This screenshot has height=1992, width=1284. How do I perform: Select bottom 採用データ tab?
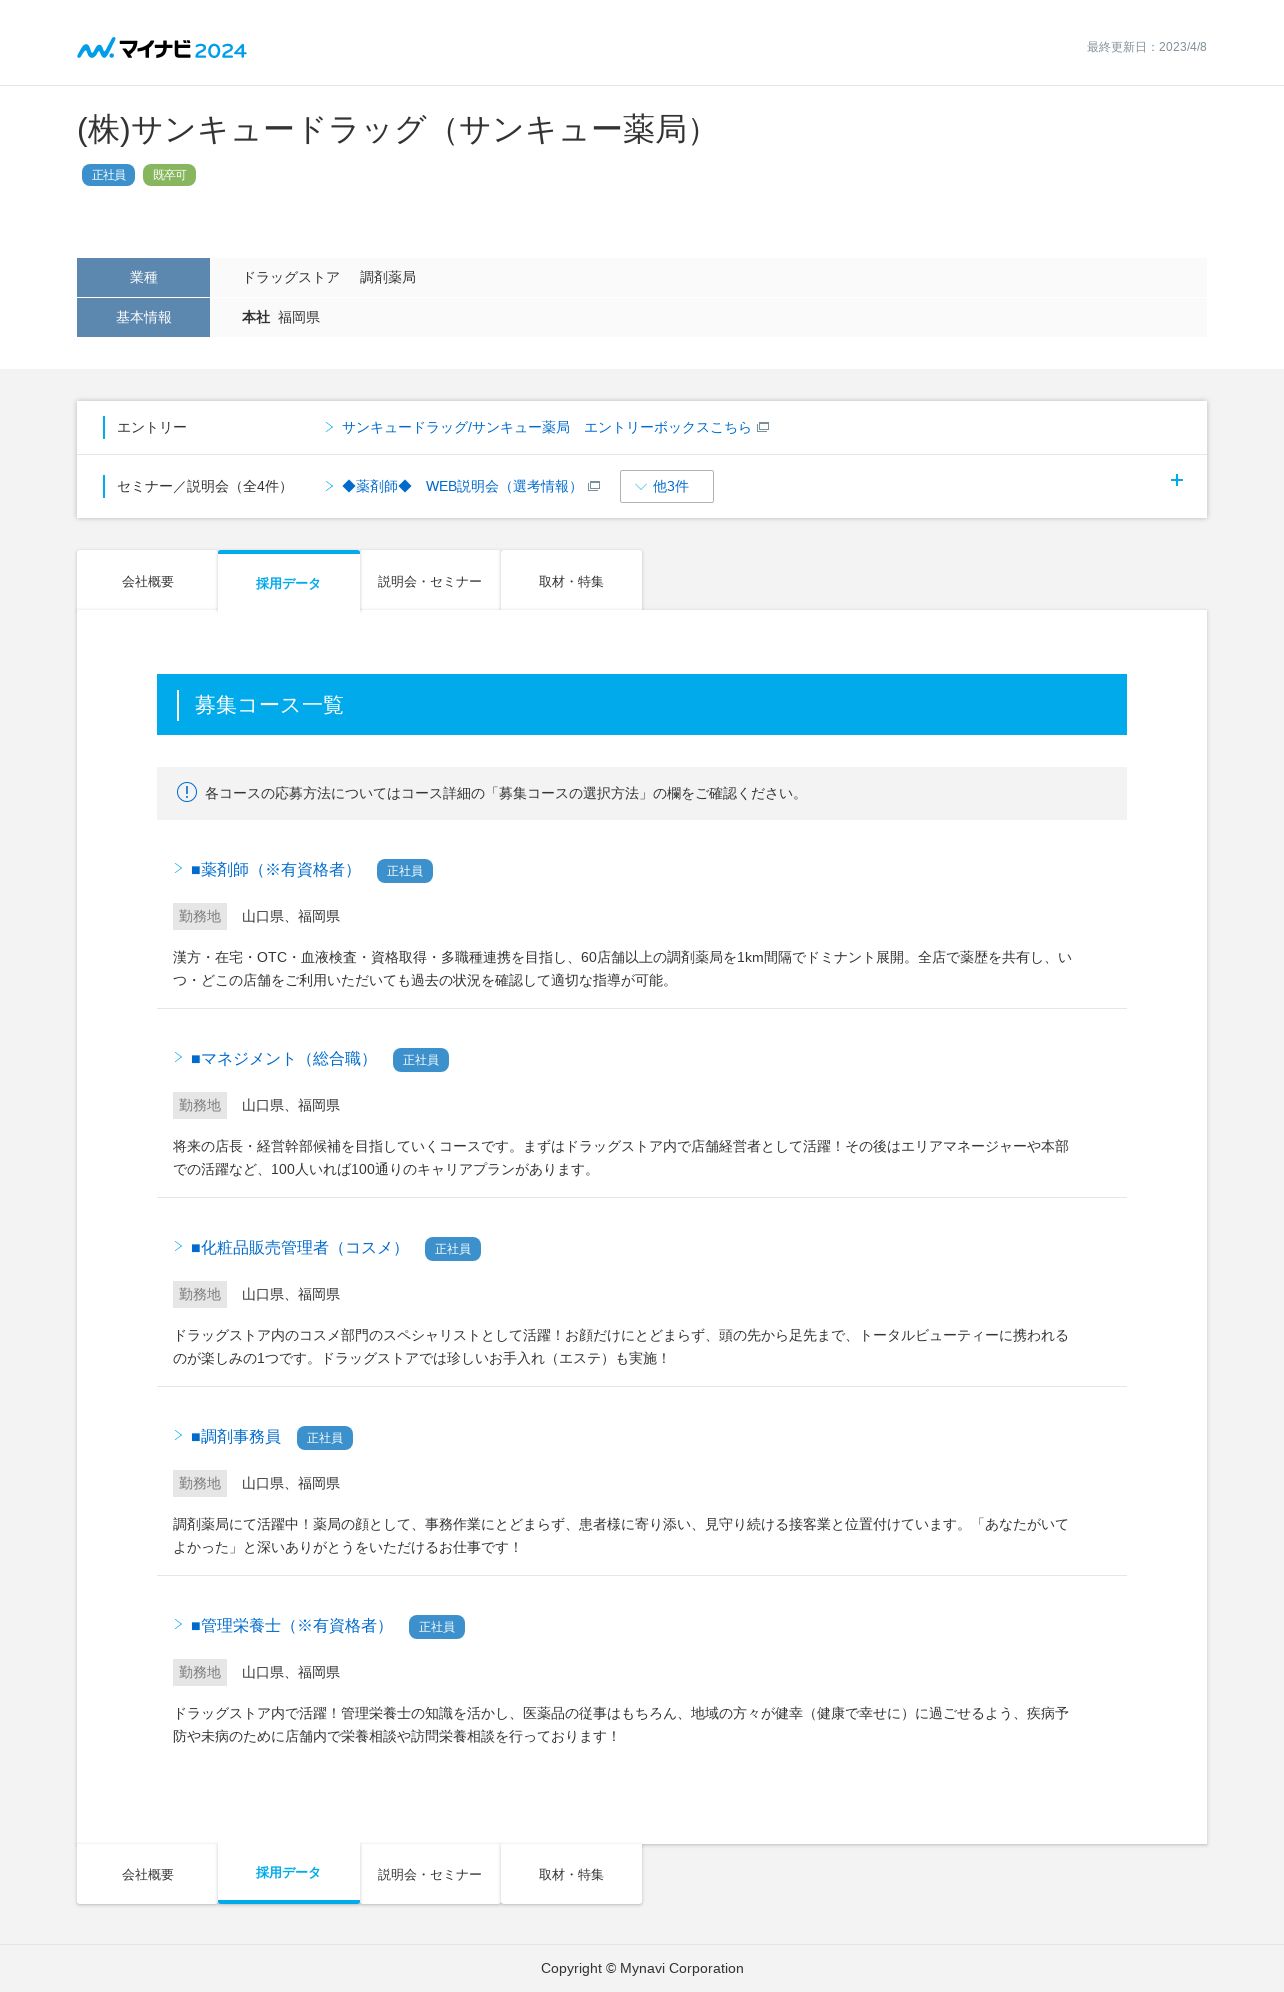click(288, 1873)
